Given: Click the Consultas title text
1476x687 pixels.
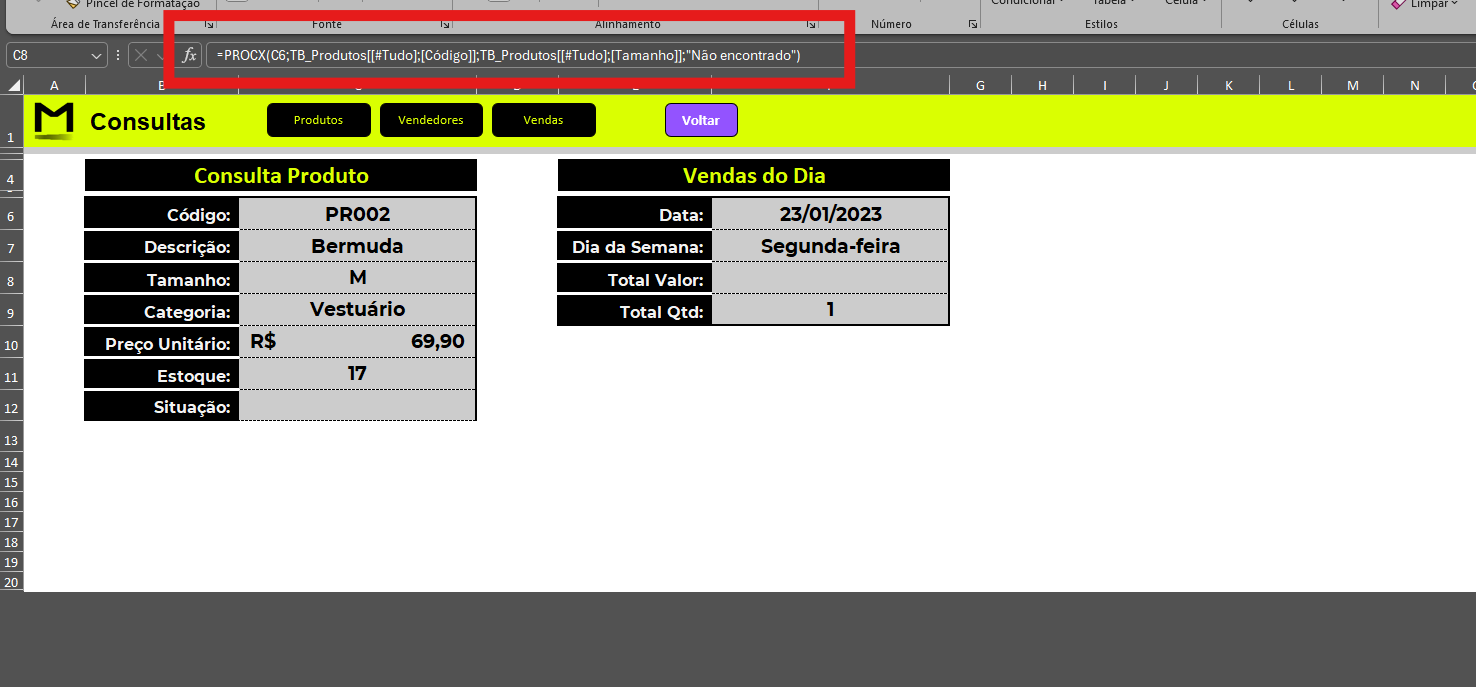Looking at the screenshot, I should (x=148, y=122).
